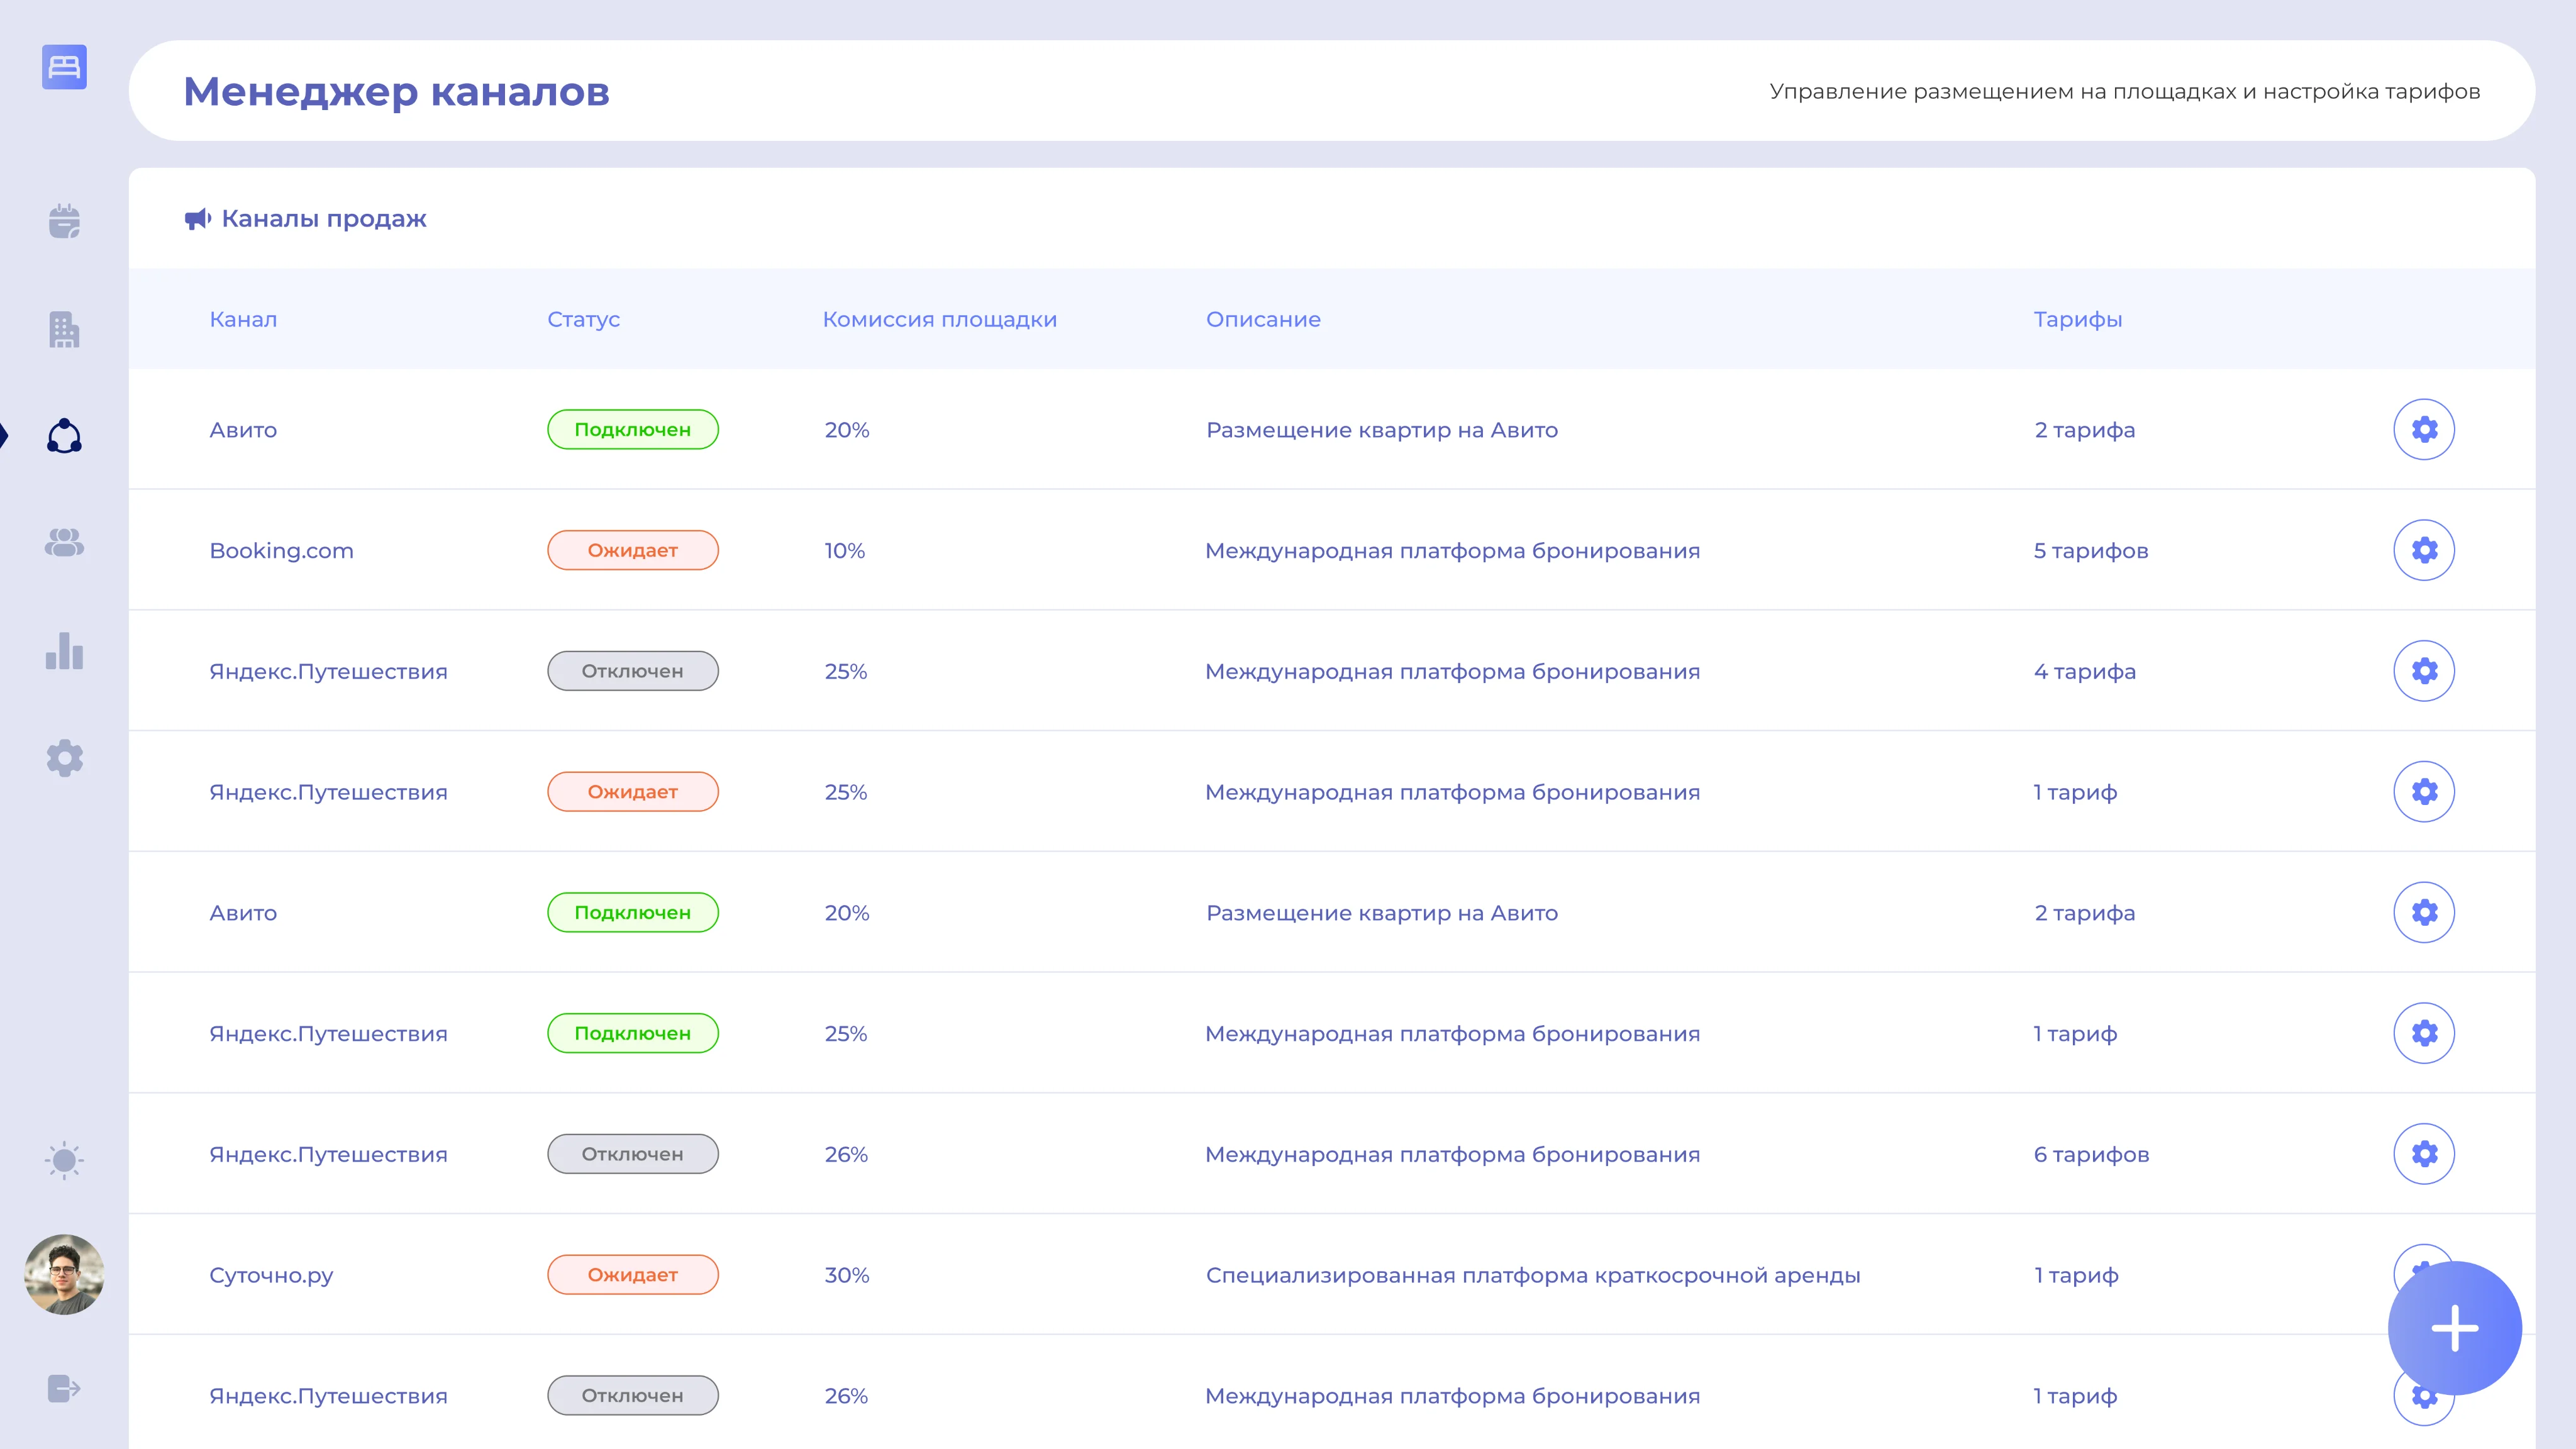
Task: Open the settings gear in sidebar
Action: (x=64, y=758)
